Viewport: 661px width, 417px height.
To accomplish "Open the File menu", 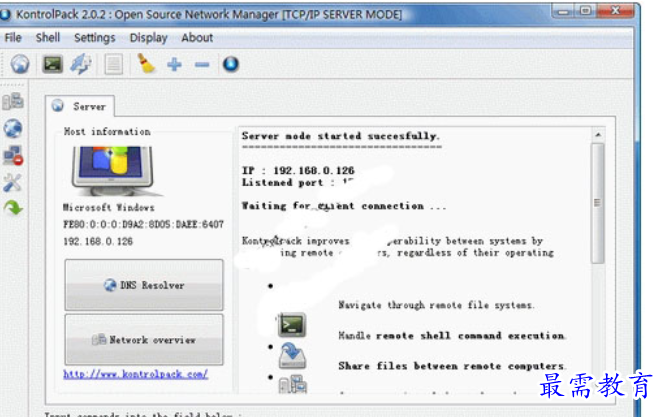I will 13,38.
